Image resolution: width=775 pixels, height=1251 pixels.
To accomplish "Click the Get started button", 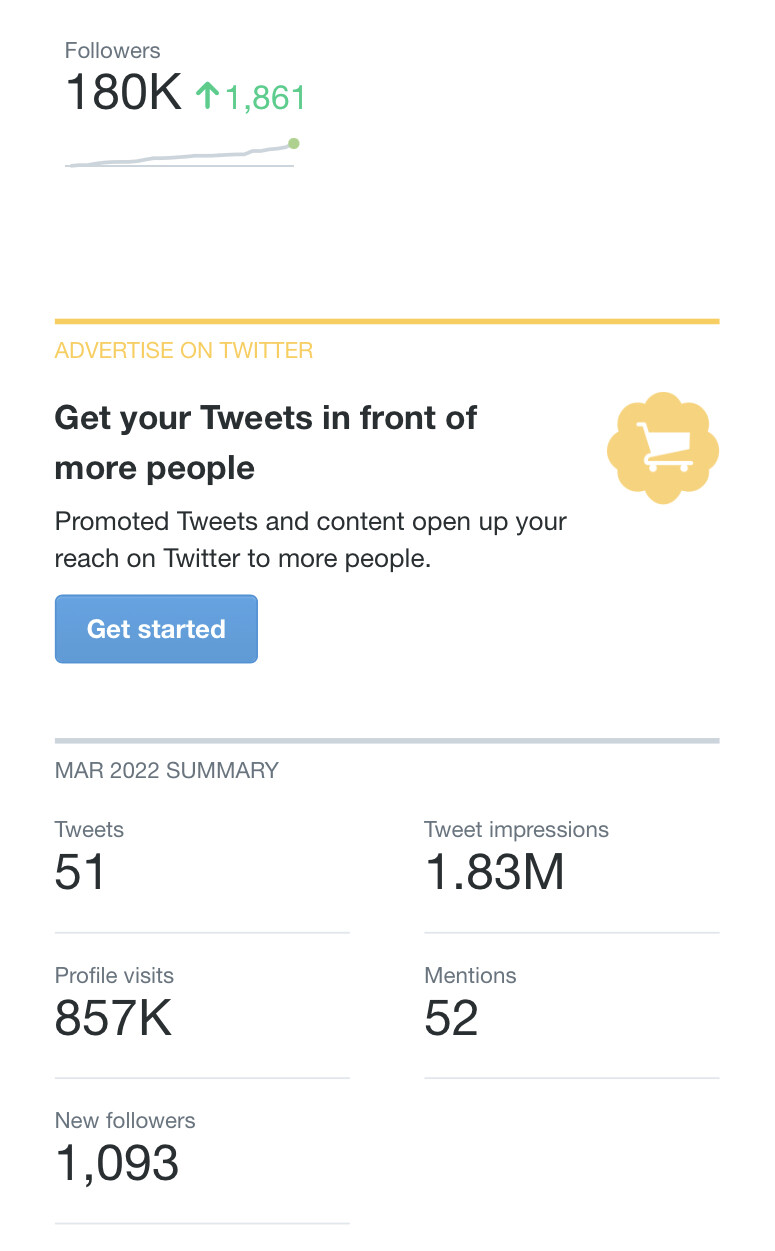I will click(x=156, y=629).
